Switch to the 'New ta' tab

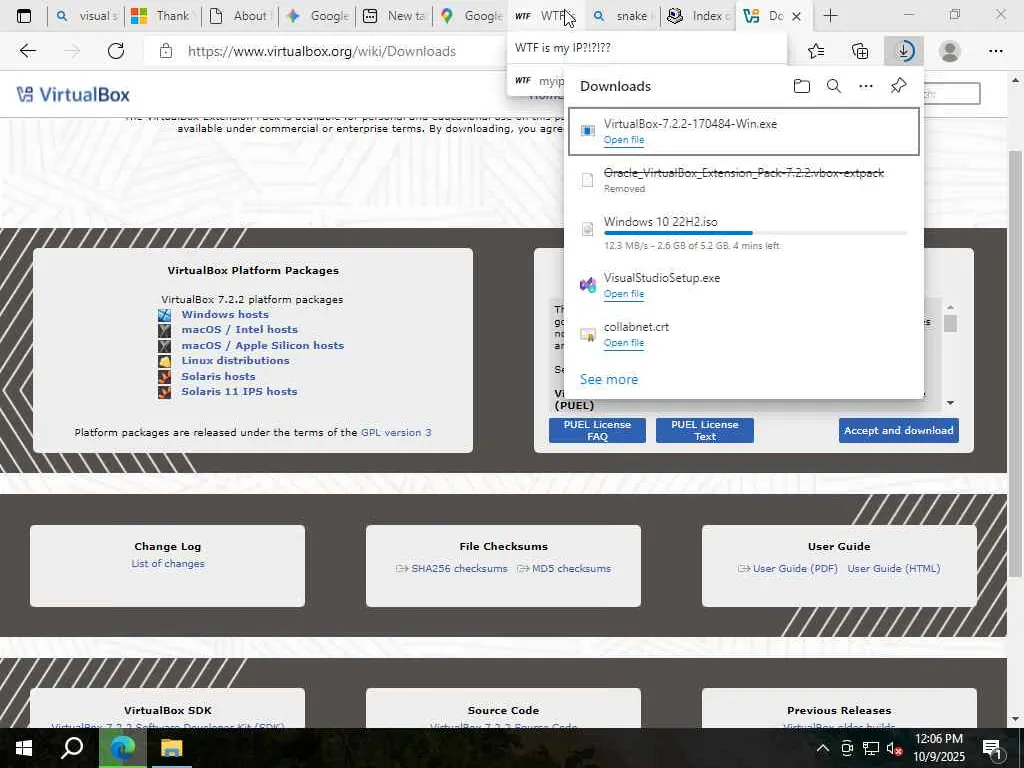tap(394, 16)
